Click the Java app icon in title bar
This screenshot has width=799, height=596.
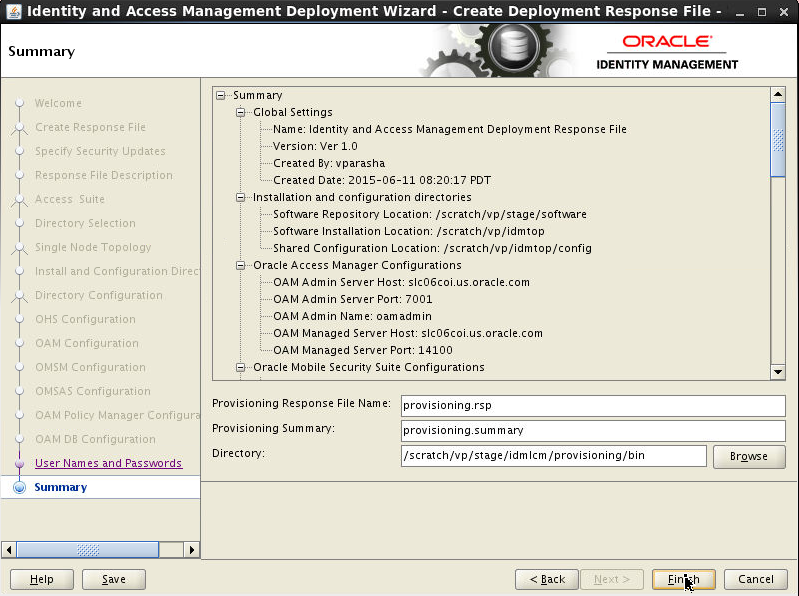14,11
